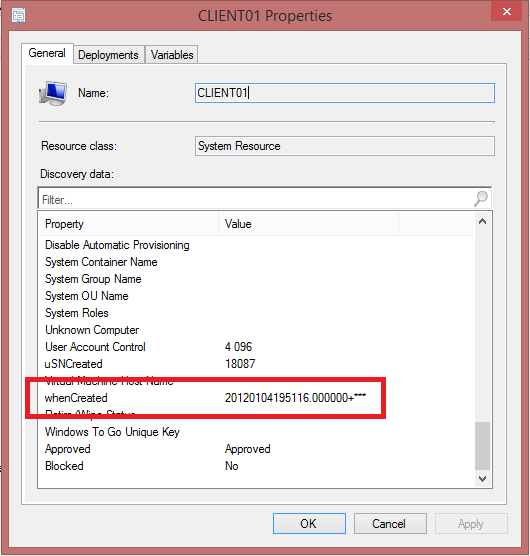Select the whenCreated property row

256,398
